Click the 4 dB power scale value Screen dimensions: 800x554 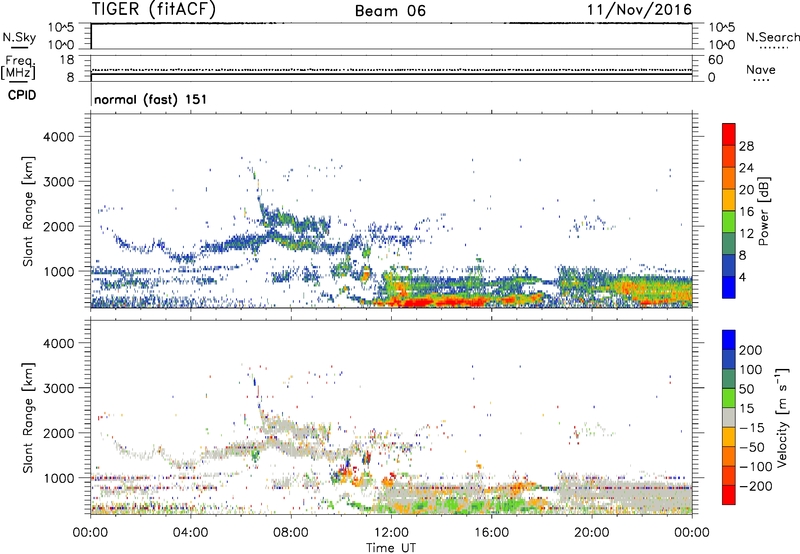point(742,278)
